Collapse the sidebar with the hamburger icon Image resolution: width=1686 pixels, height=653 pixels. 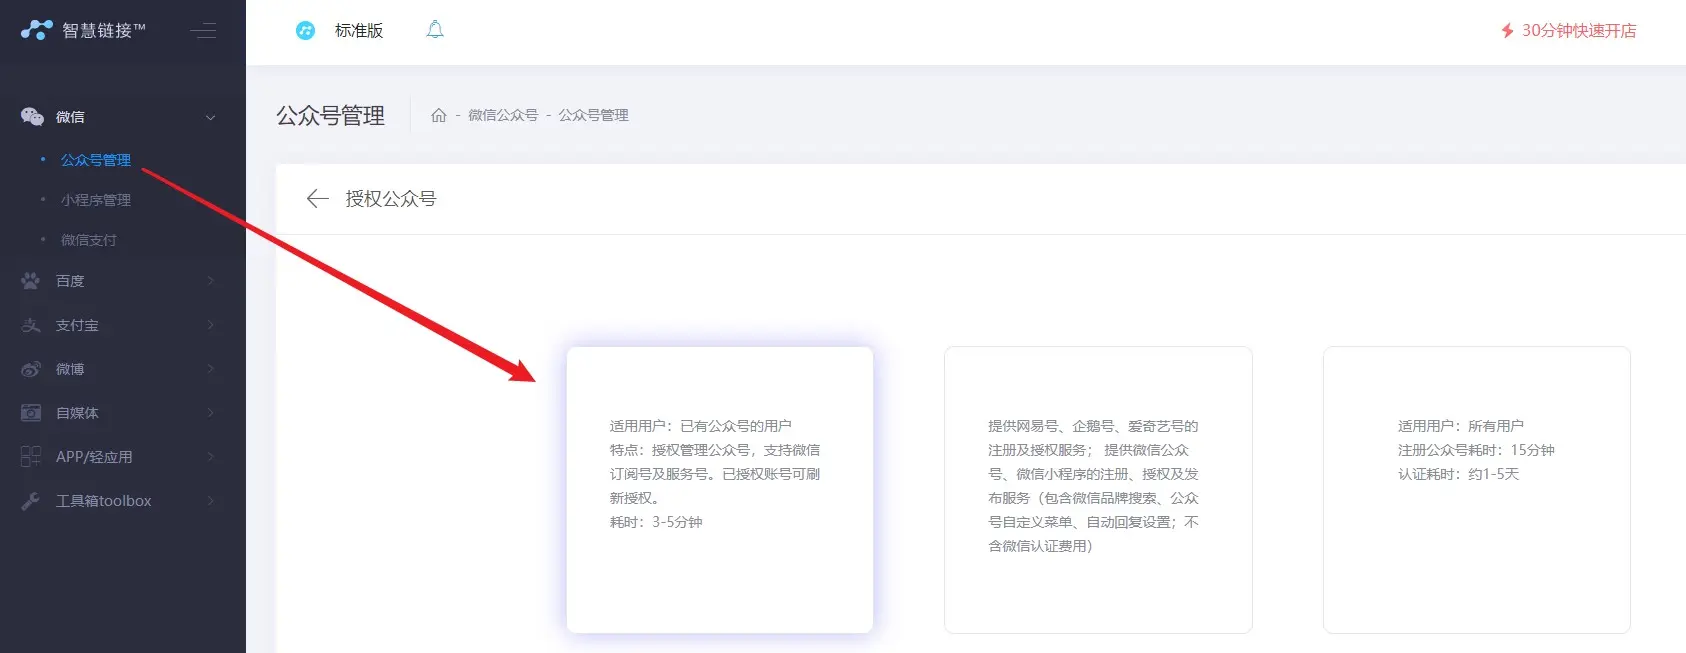tap(203, 31)
